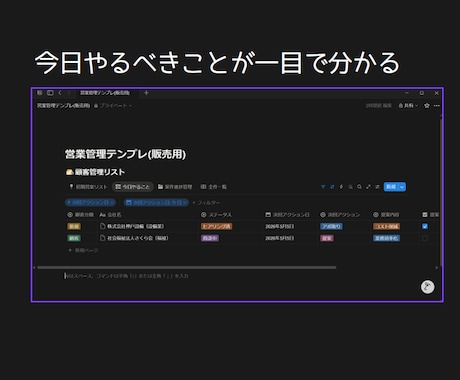The image size is (460, 380).
Task: Open the page icon of 社会福祉法人さくら会 row
Action: [x=103, y=238]
